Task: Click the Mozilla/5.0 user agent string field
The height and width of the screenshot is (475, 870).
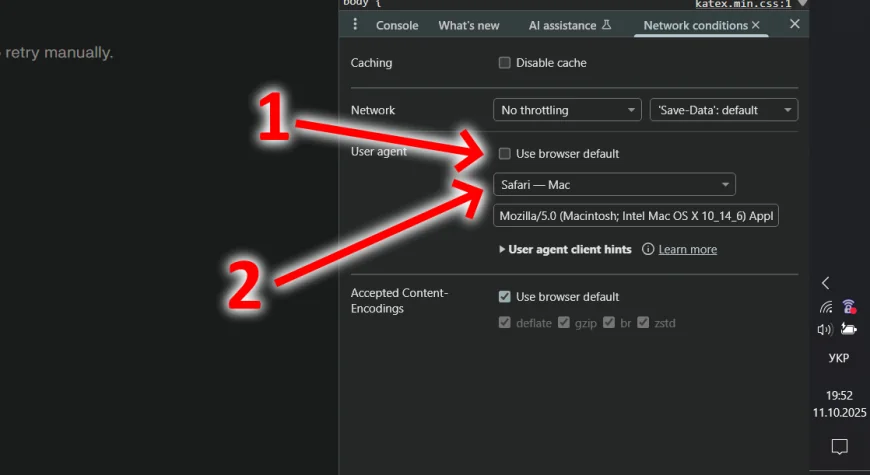Action: pyautogui.click(x=635, y=216)
